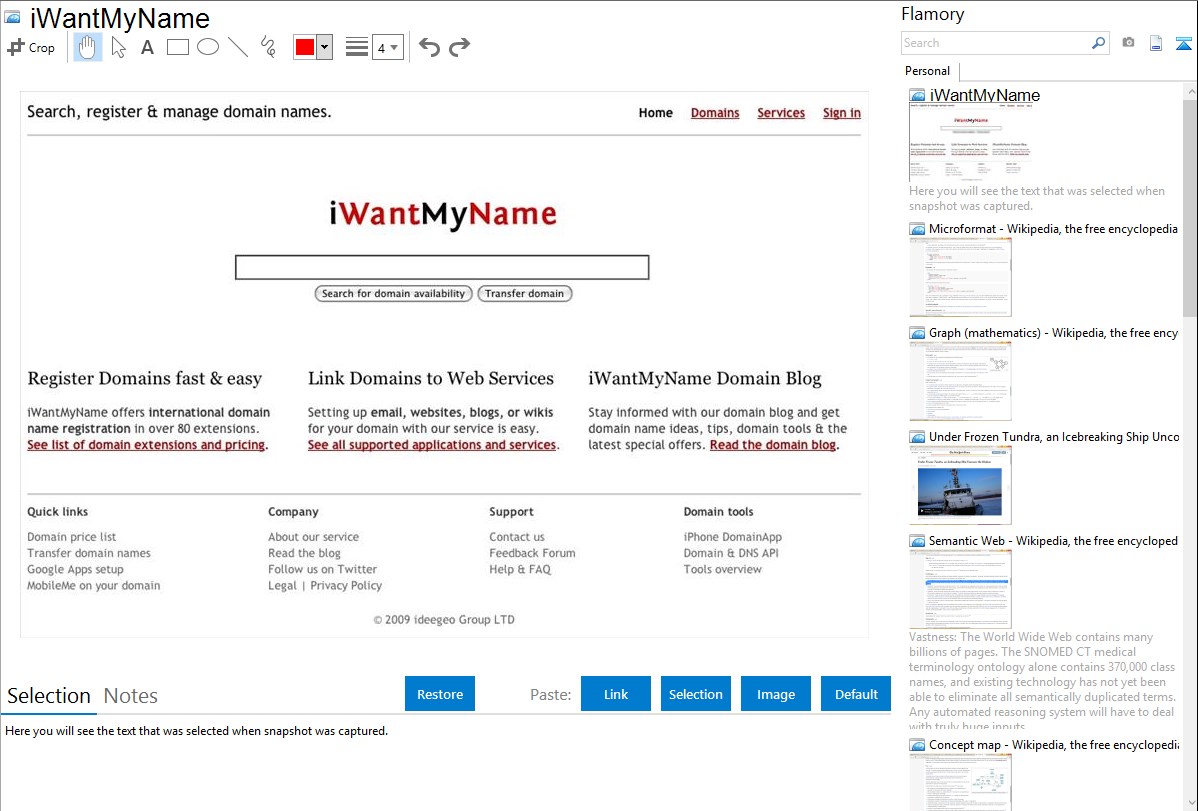Pick the rectangle drawing tool
Screen dimensions: 1198x811
[x=177, y=47]
